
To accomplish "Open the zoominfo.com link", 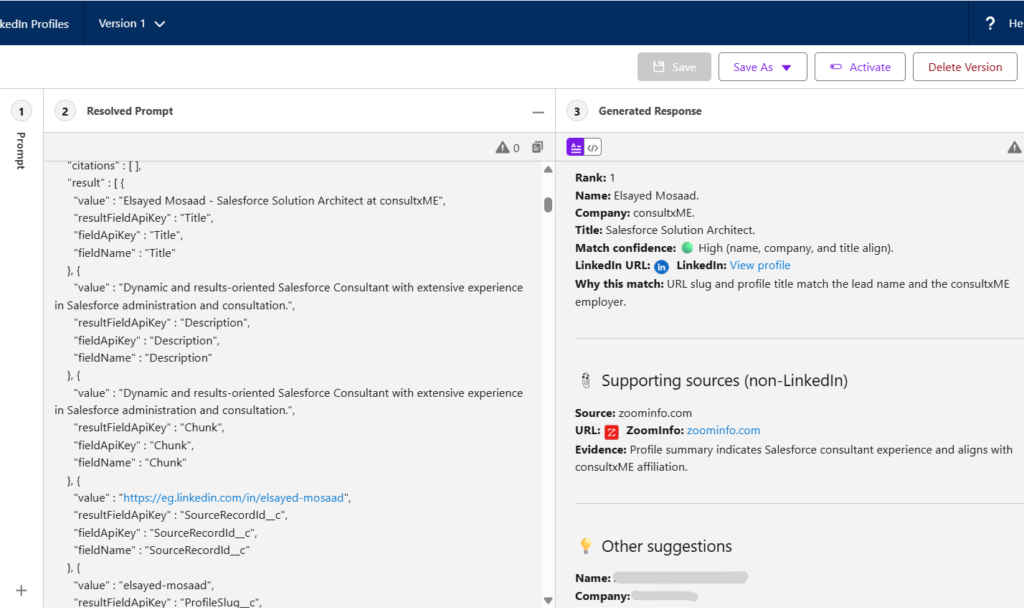I will pyautogui.click(x=723, y=430).
